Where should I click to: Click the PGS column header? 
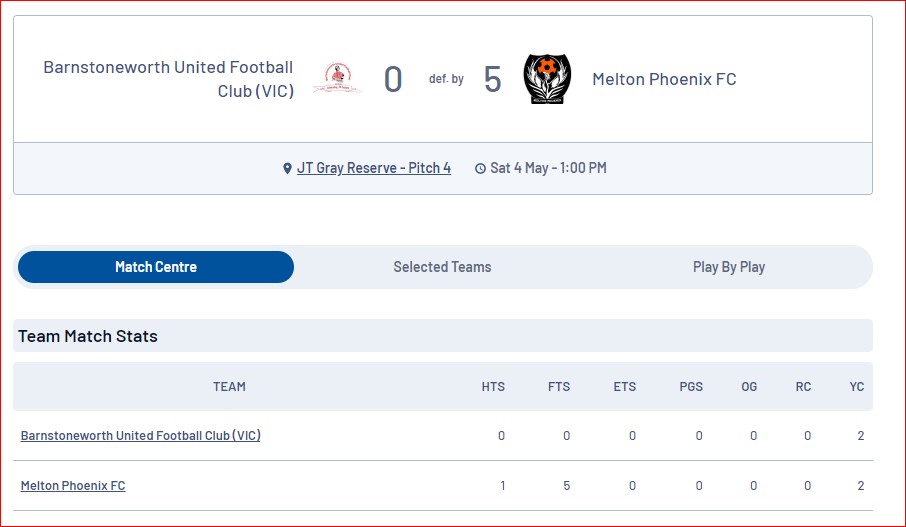pyautogui.click(x=691, y=387)
